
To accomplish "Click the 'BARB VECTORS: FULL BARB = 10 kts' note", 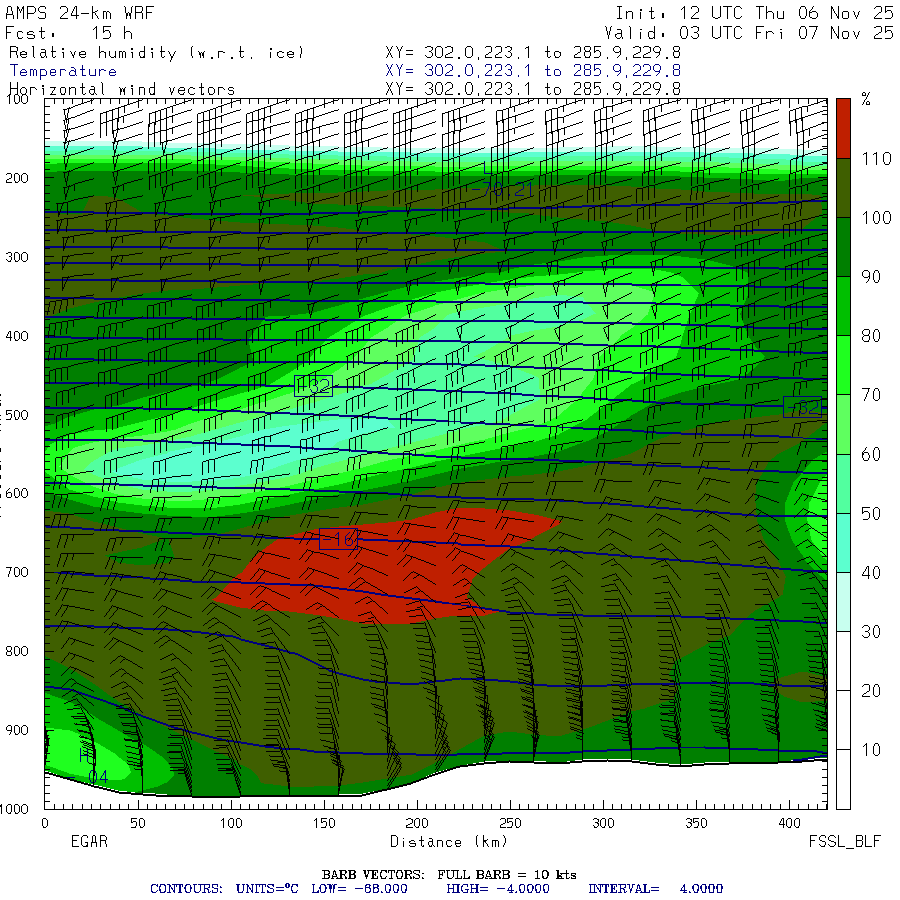I will 449,875.
